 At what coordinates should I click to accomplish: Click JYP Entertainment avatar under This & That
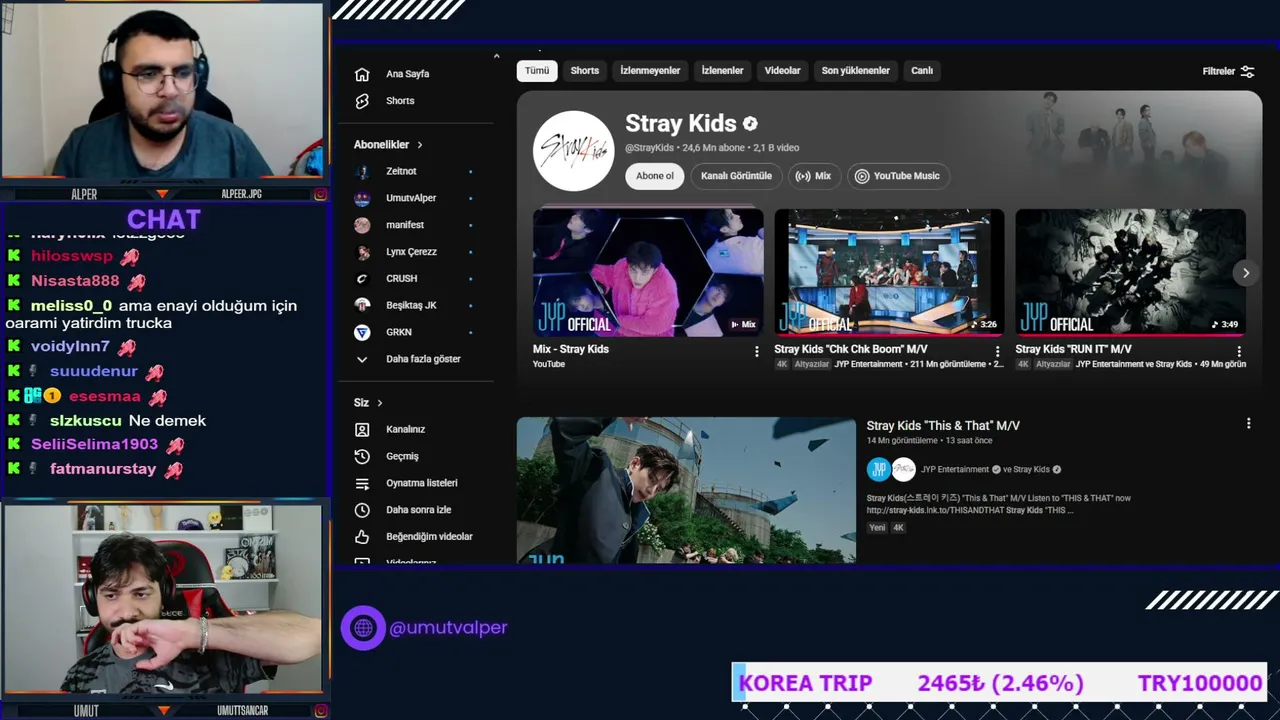(x=879, y=469)
